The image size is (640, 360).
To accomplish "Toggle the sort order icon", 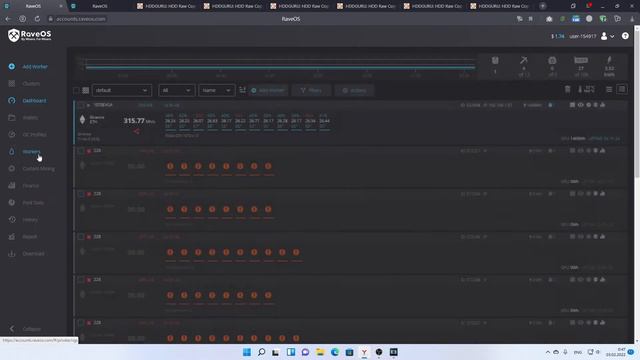I will click(242, 90).
